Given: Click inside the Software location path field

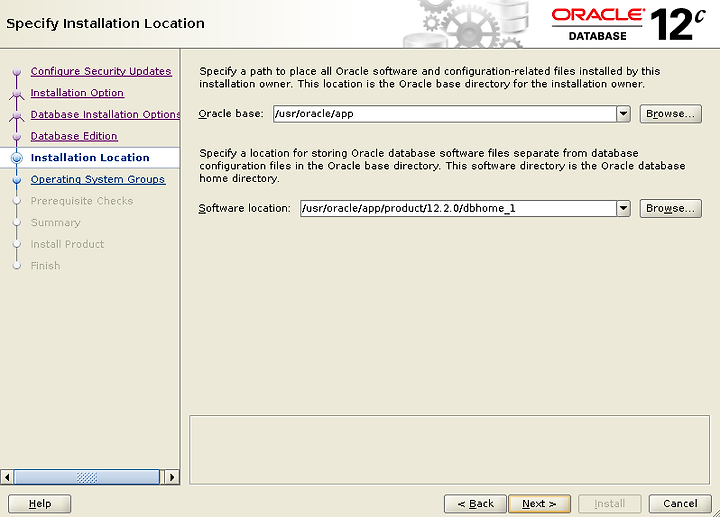Looking at the screenshot, I should (458, 208).
